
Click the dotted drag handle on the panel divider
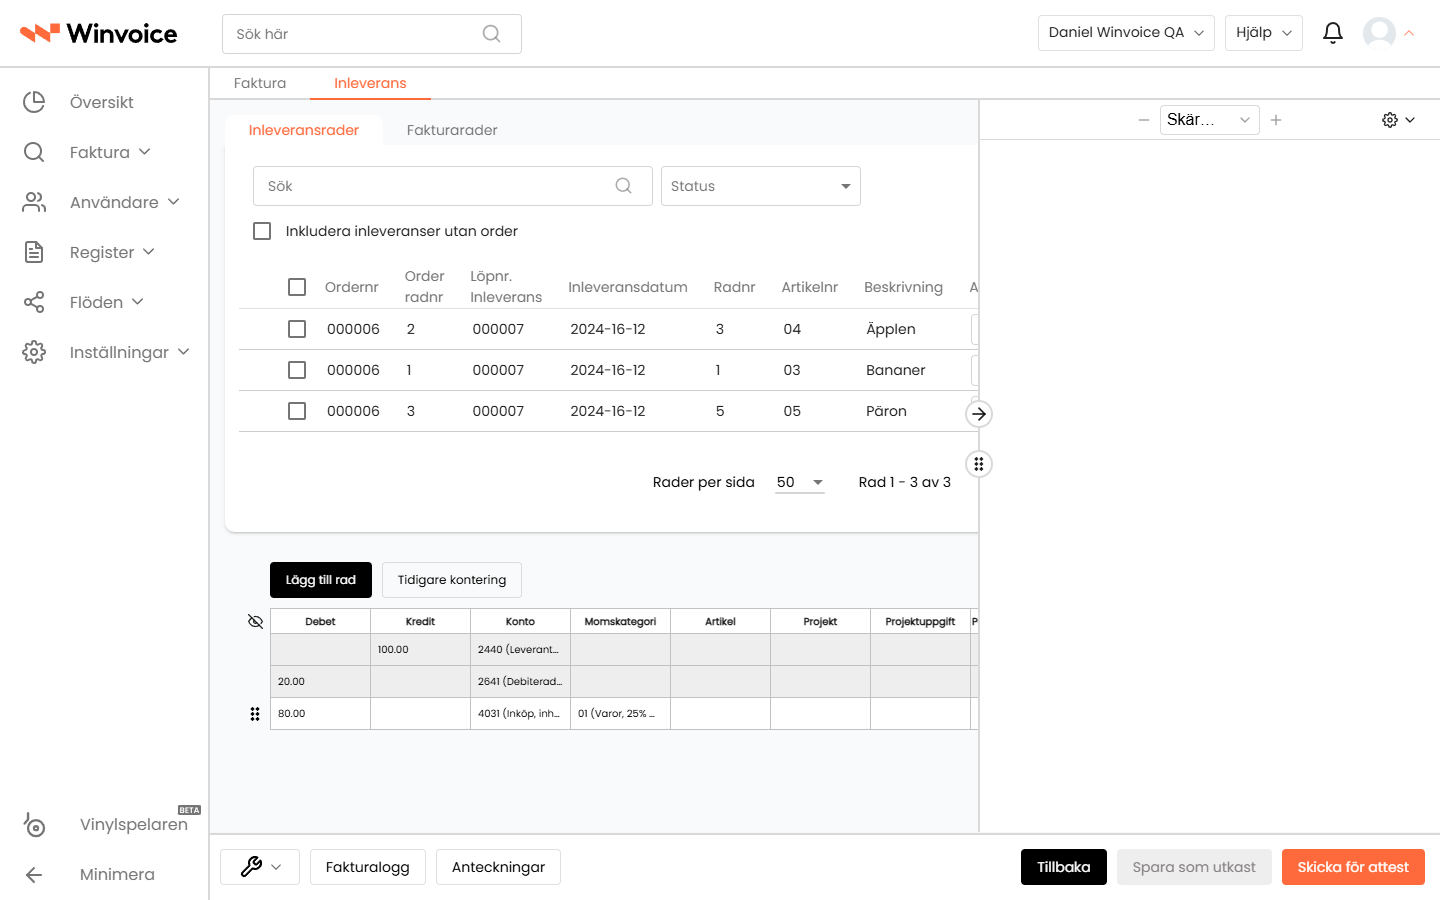coord(979,464)
